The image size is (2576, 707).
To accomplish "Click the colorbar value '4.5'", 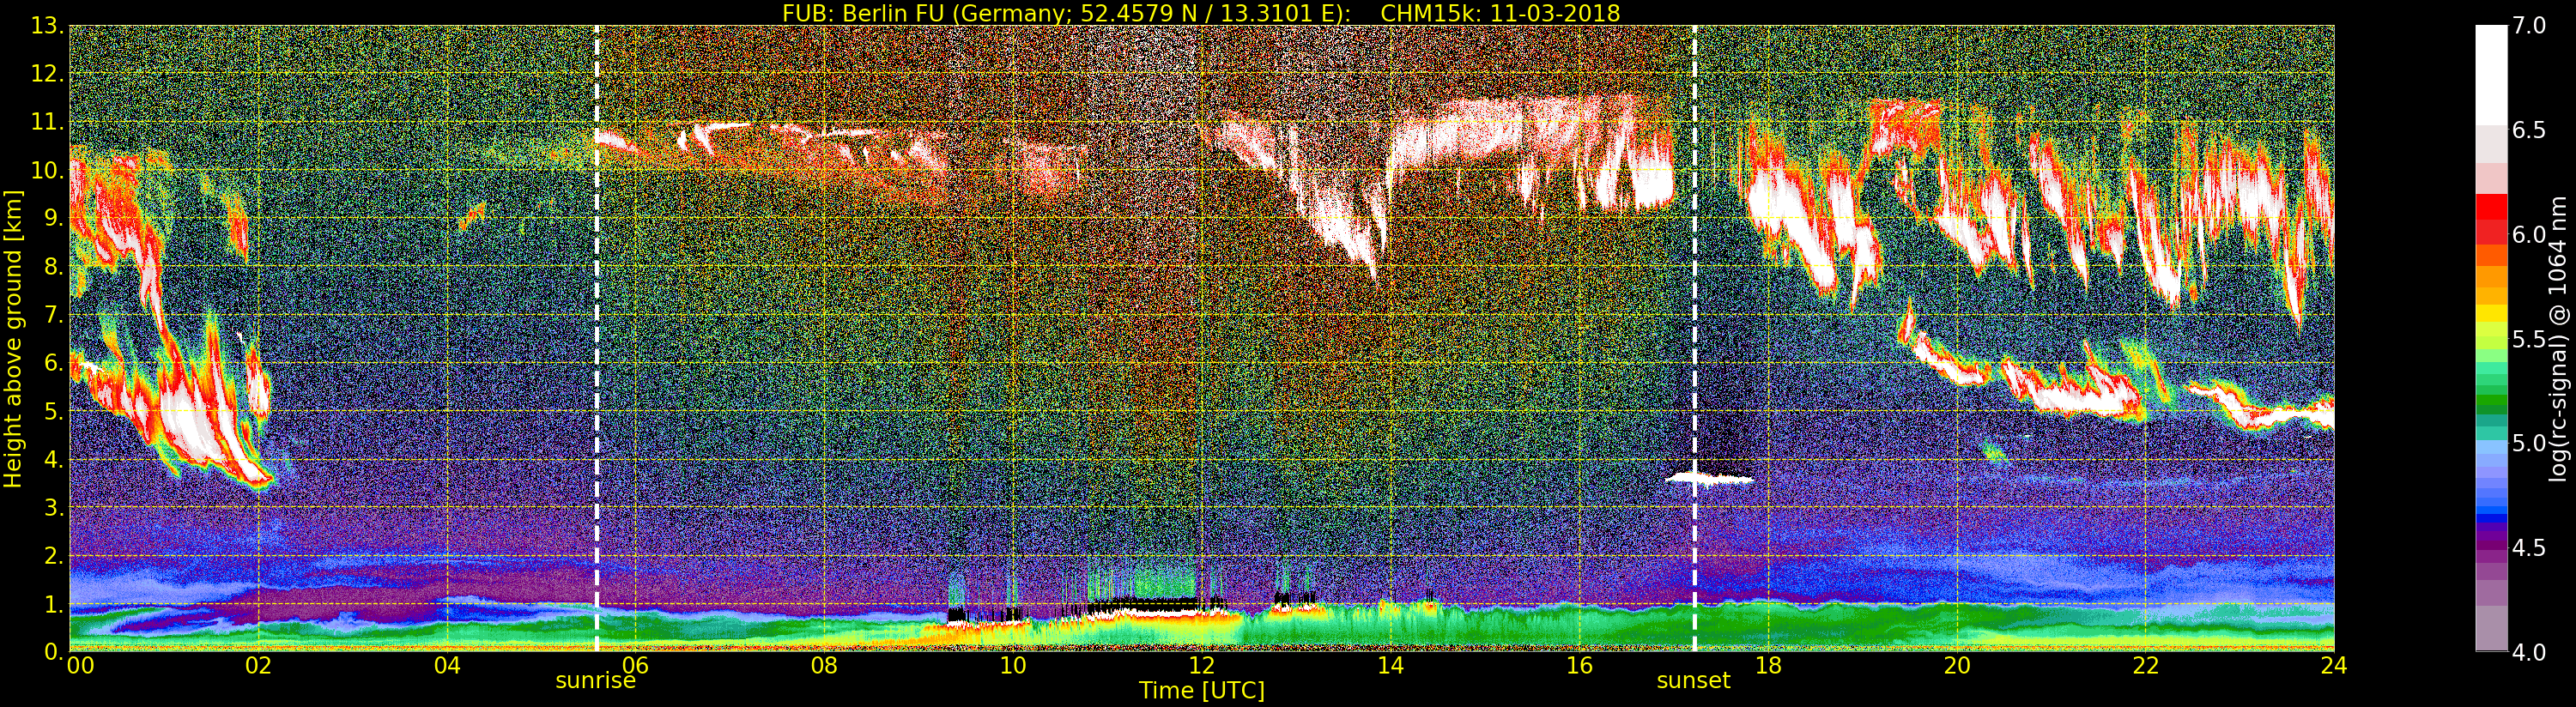I will coord(2529,548).
